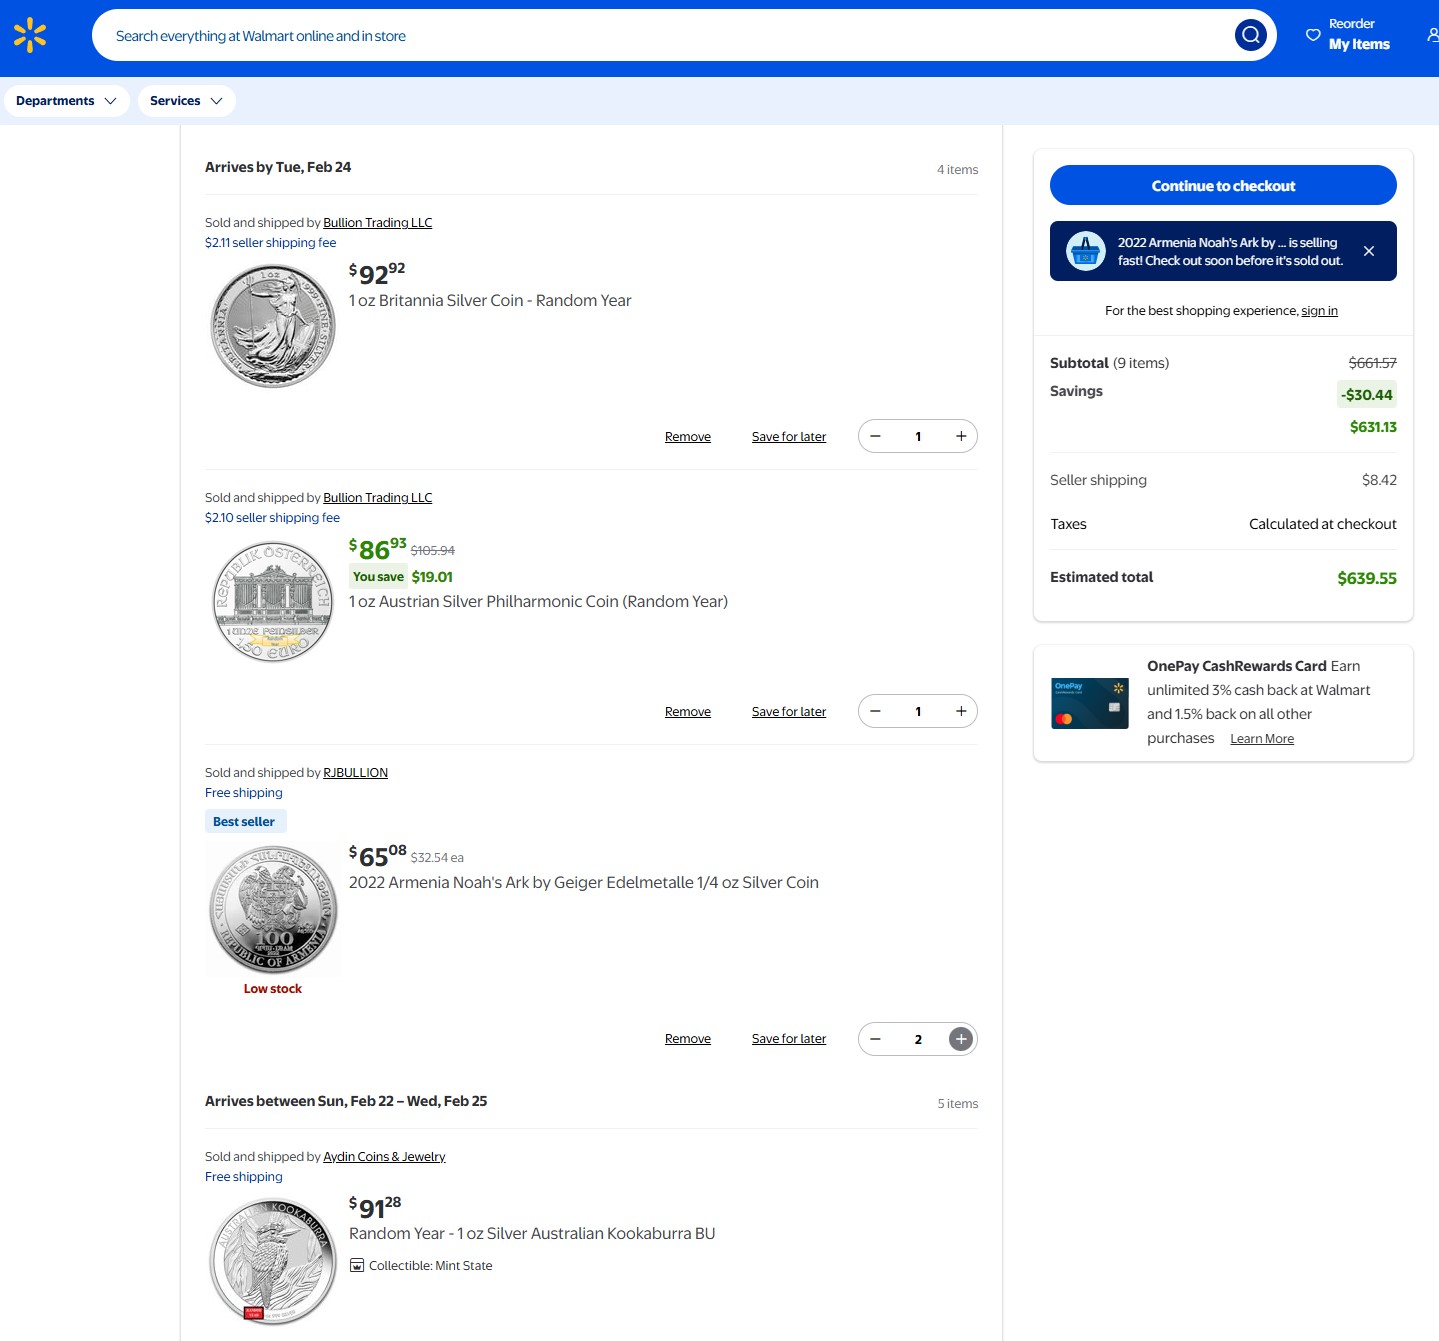Click the $631.13 discounted subtotal
Viewport: 1439px width, 1341px height.
[1373, 427]
